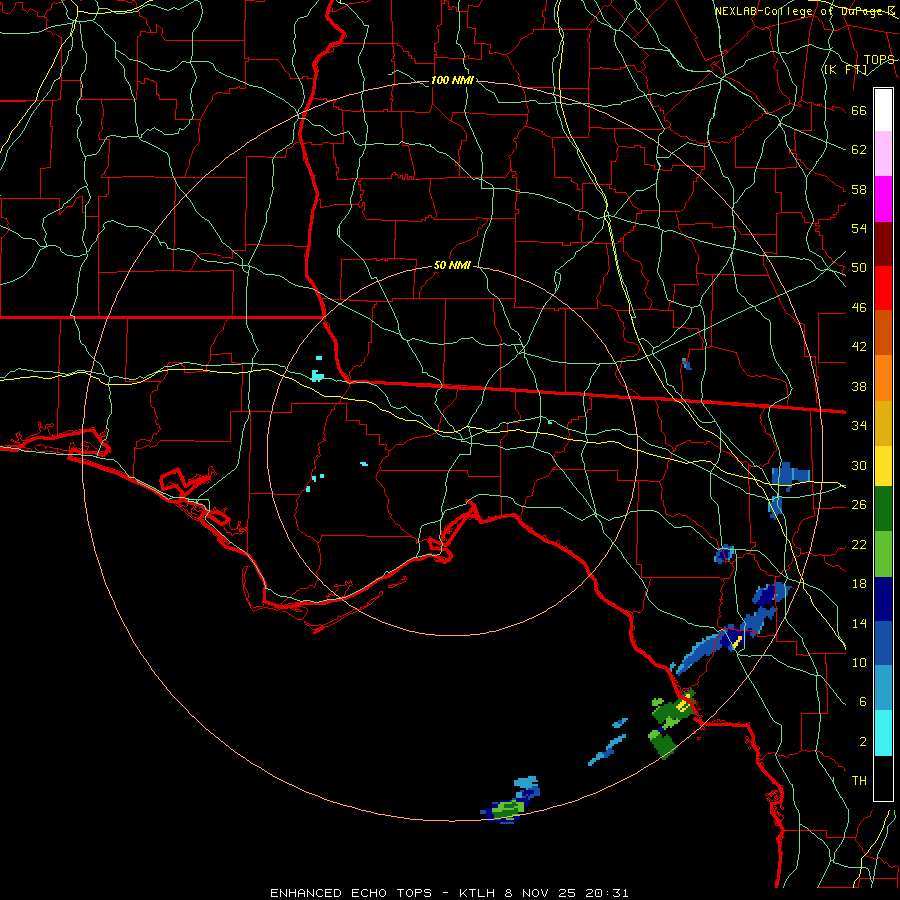Click the legend value "50"

click(859, 268)
